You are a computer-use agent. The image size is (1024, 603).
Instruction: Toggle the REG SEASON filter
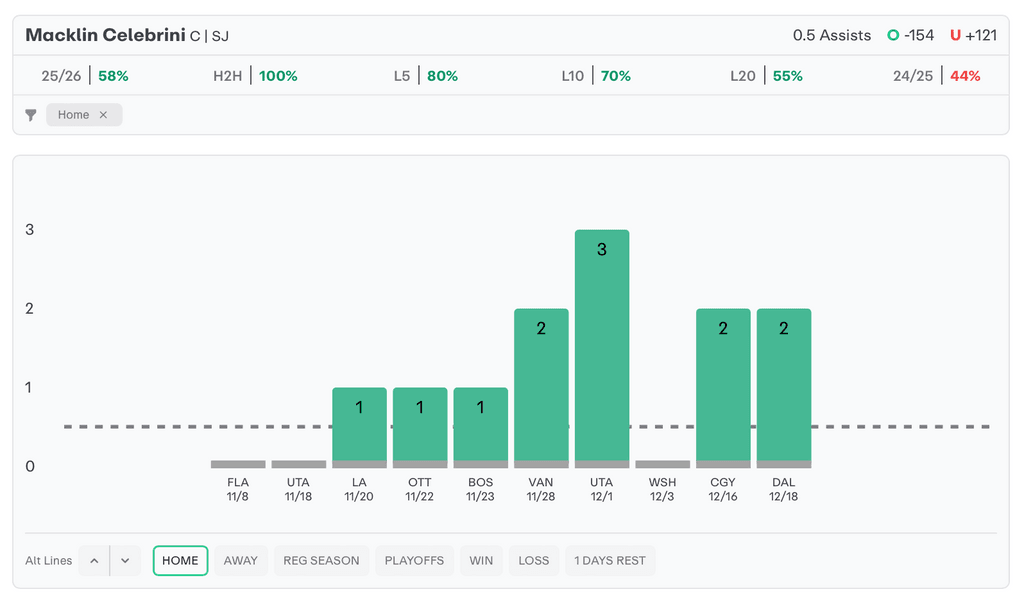[x=321, y=561]
